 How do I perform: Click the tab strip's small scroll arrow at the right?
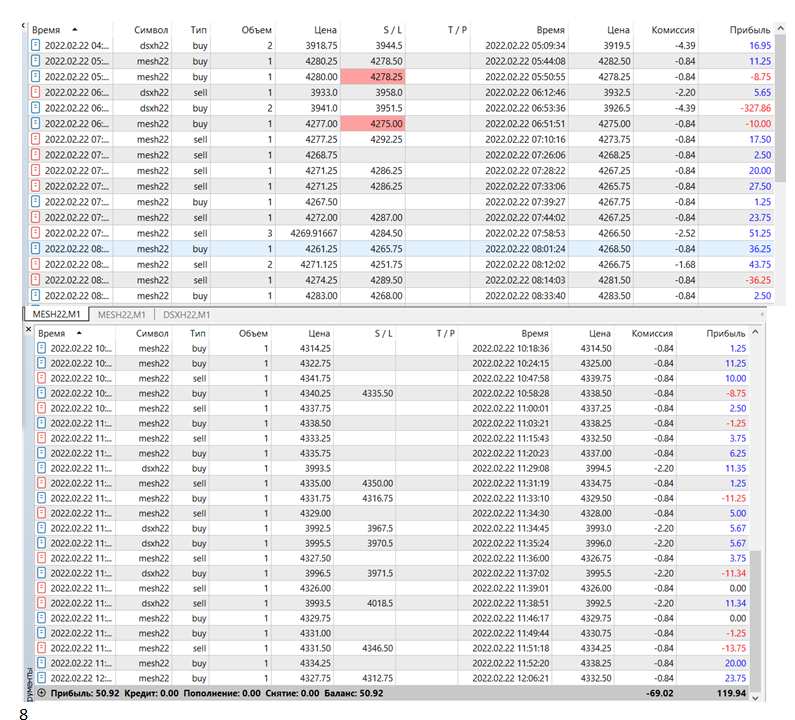tap(762, 315)
